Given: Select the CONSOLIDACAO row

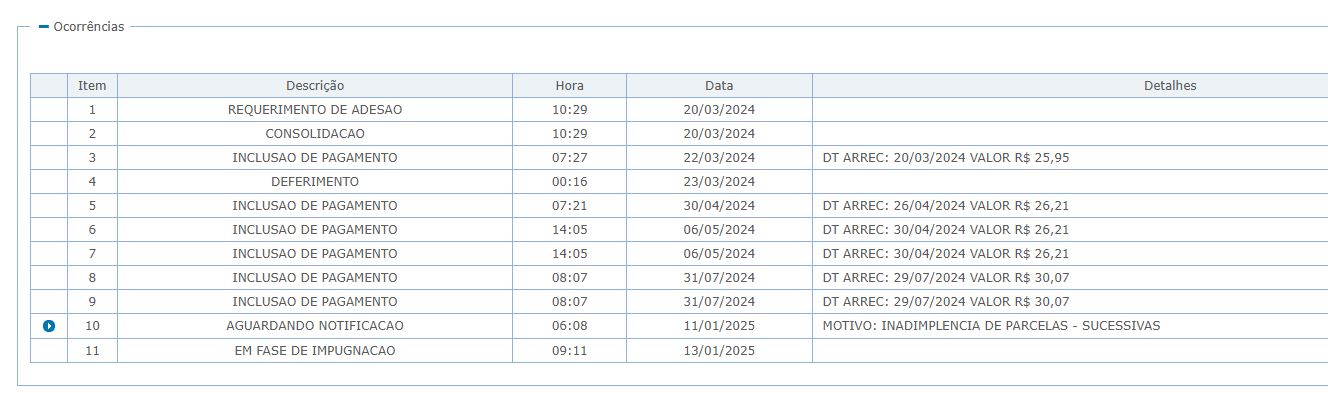Looking at the screenshot, I should (x=679, y=134).
